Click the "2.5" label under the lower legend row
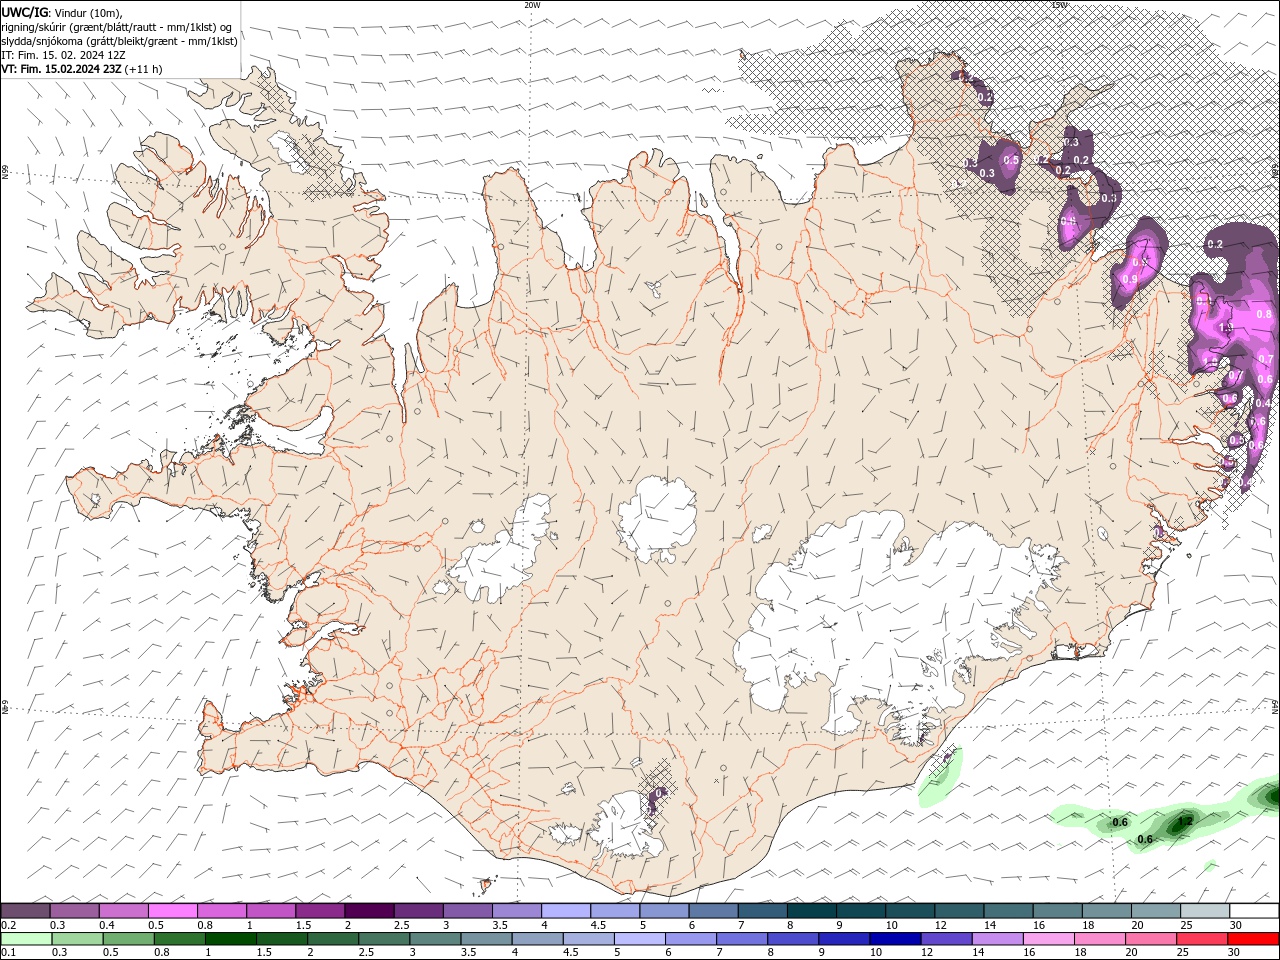 [x=366, y=954]
